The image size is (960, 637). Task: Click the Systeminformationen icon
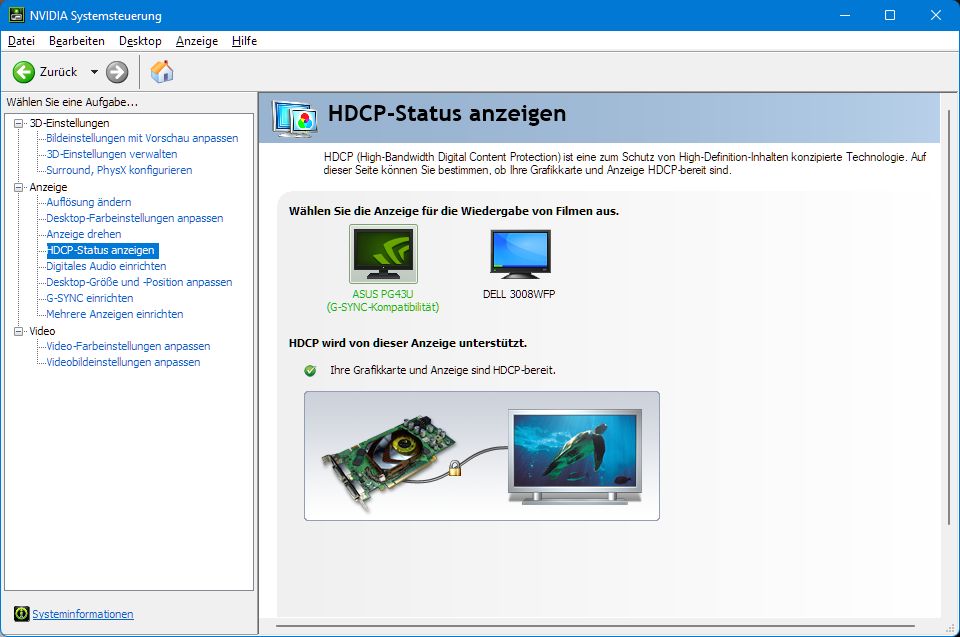point(21,614)
